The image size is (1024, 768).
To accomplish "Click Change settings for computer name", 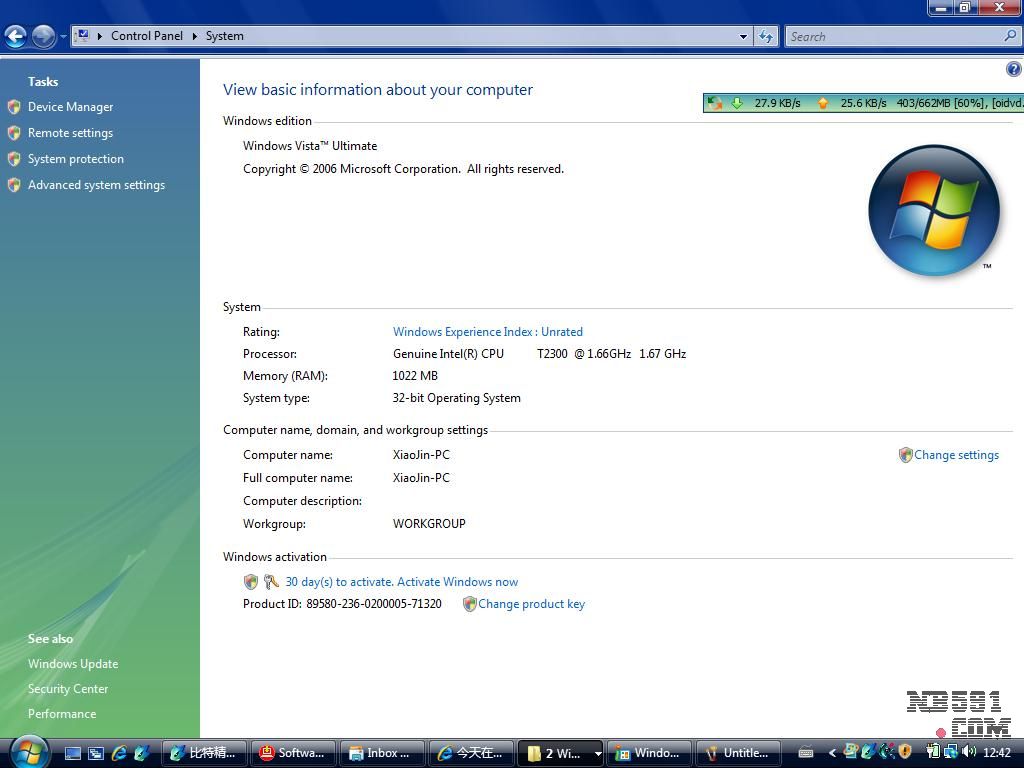I will [955, 455].
